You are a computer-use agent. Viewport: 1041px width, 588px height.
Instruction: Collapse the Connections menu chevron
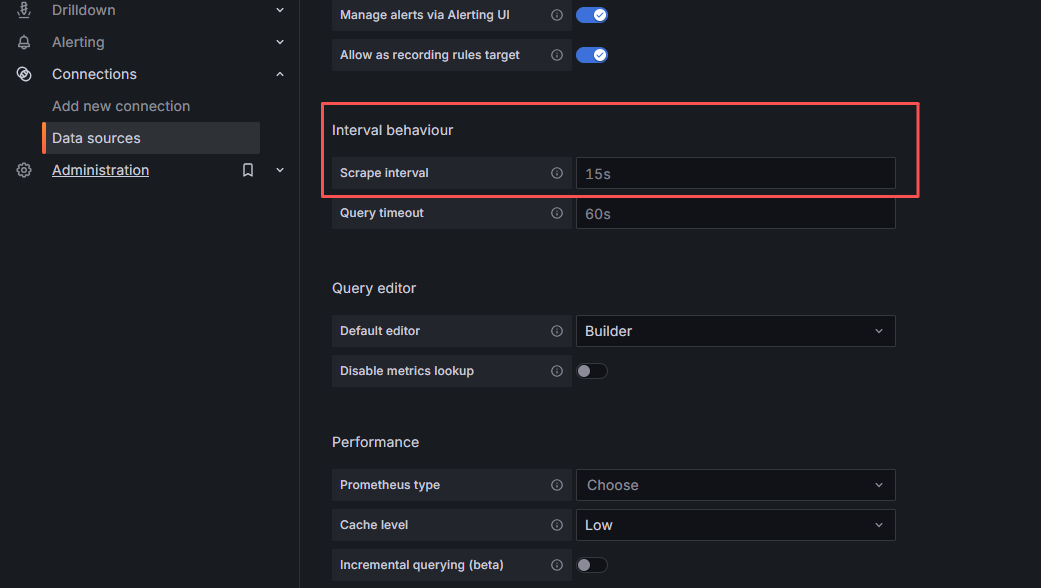pos(280,74)
